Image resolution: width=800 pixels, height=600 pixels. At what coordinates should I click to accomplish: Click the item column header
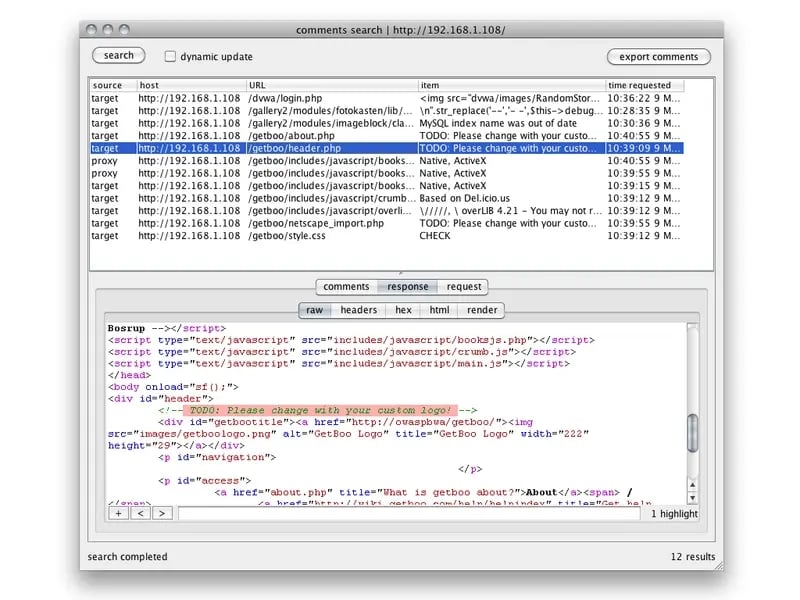pos(511,85)
